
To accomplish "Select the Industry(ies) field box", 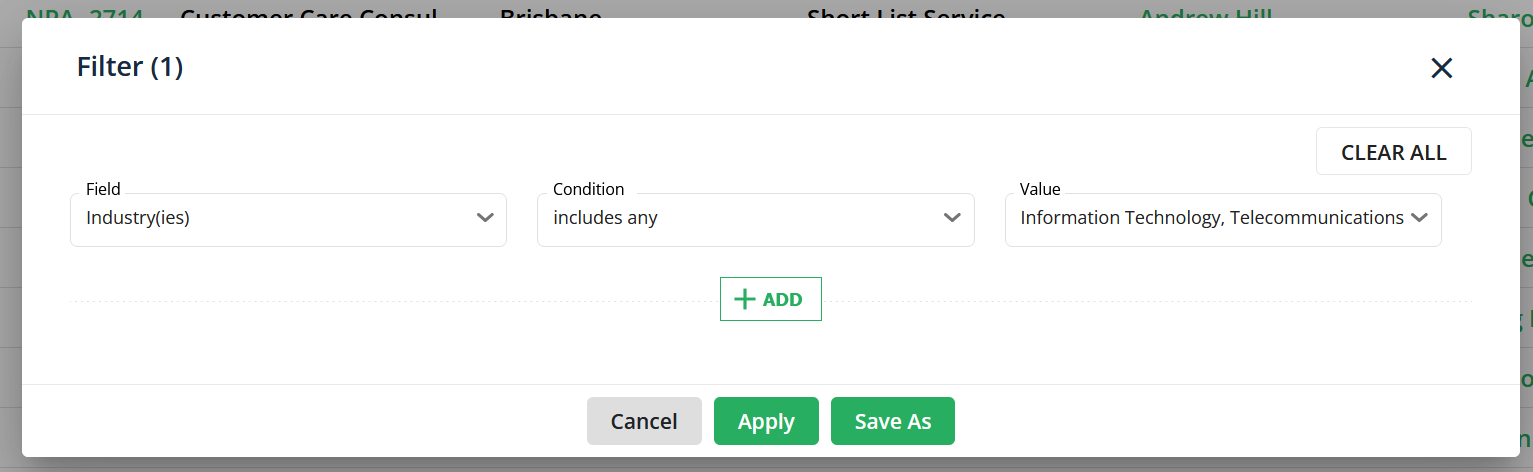I will click(288, 219).
